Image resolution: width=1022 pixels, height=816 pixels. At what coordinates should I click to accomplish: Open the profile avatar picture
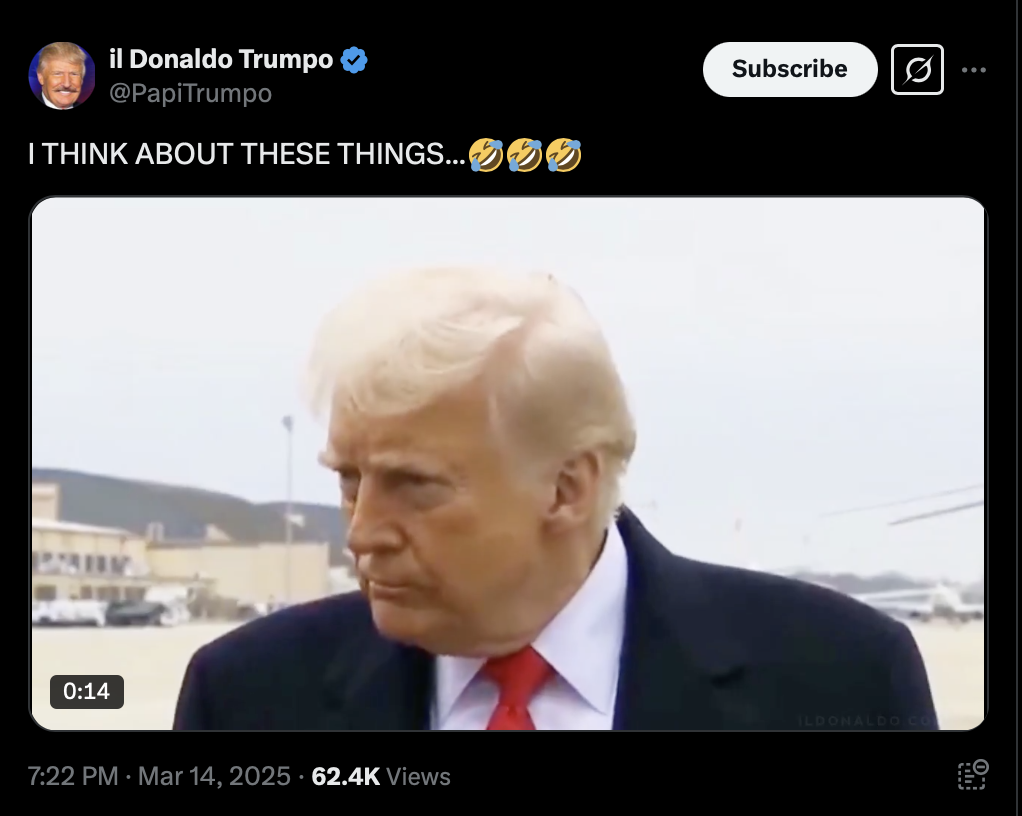(62, 76)
